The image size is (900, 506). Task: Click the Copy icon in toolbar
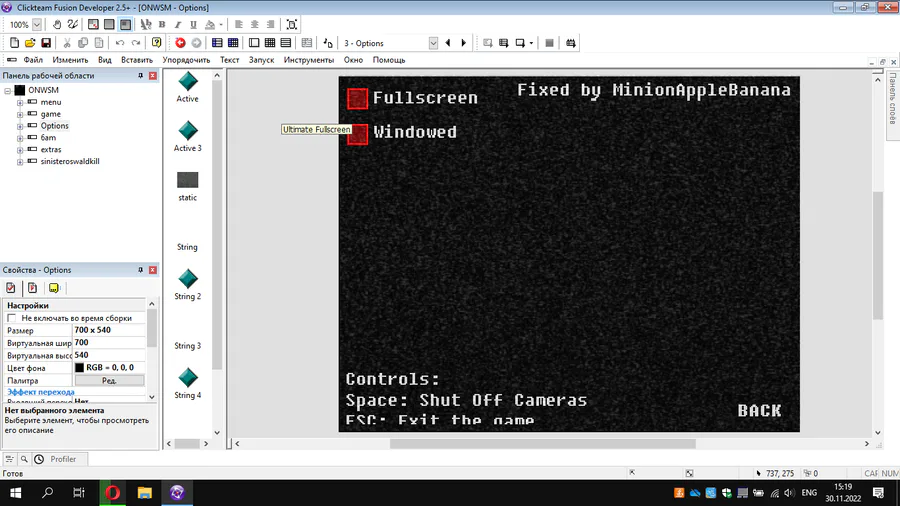(x=83, y=43)
